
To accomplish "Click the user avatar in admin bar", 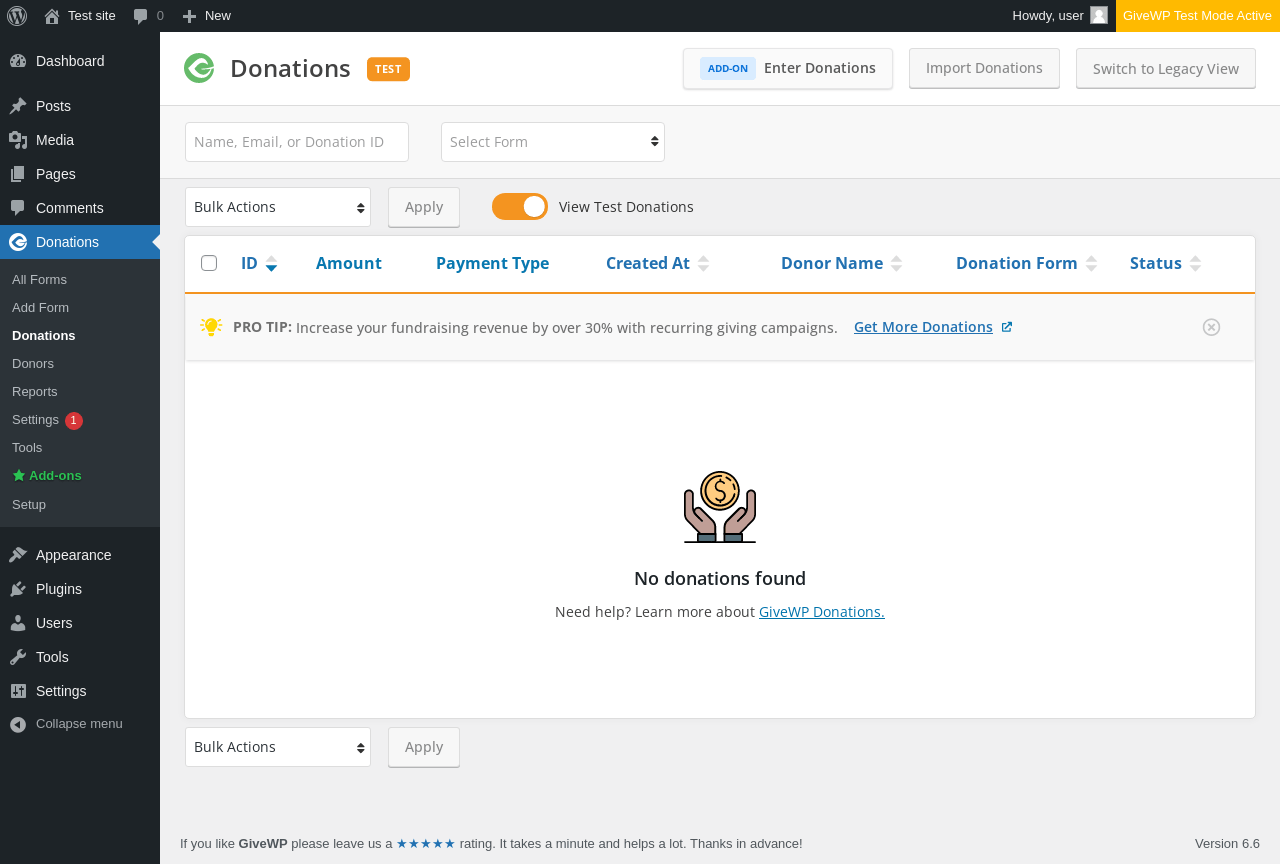I will click(1099, 15).
